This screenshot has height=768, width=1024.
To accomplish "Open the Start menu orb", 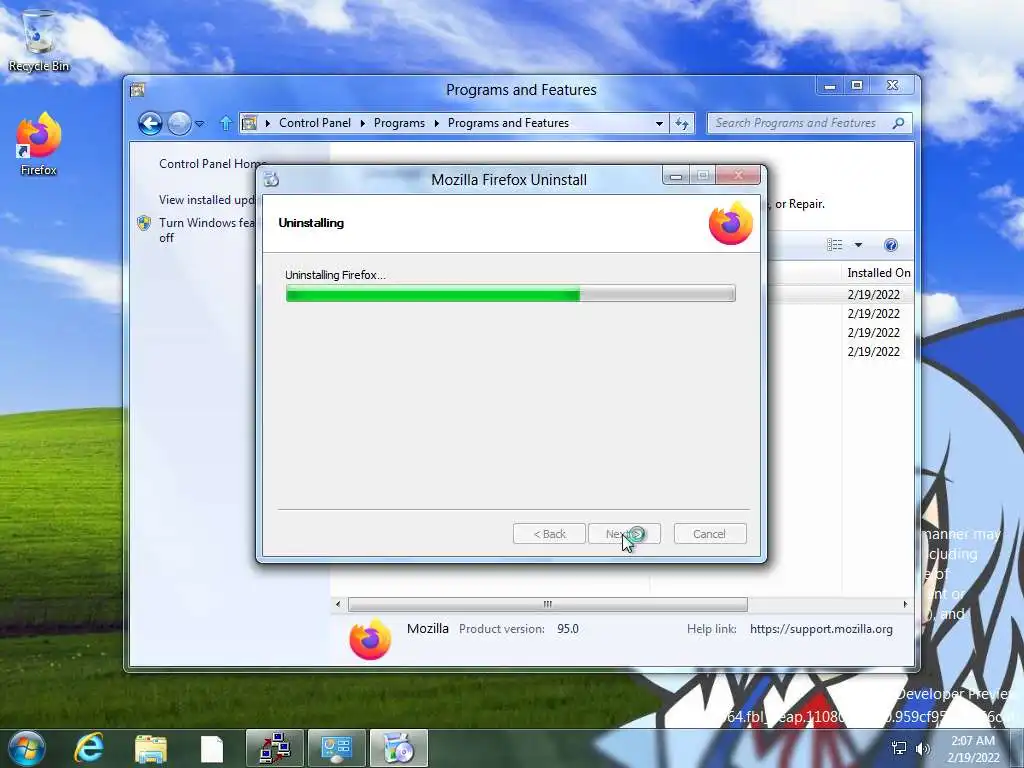I will click(x=26, y=748).
